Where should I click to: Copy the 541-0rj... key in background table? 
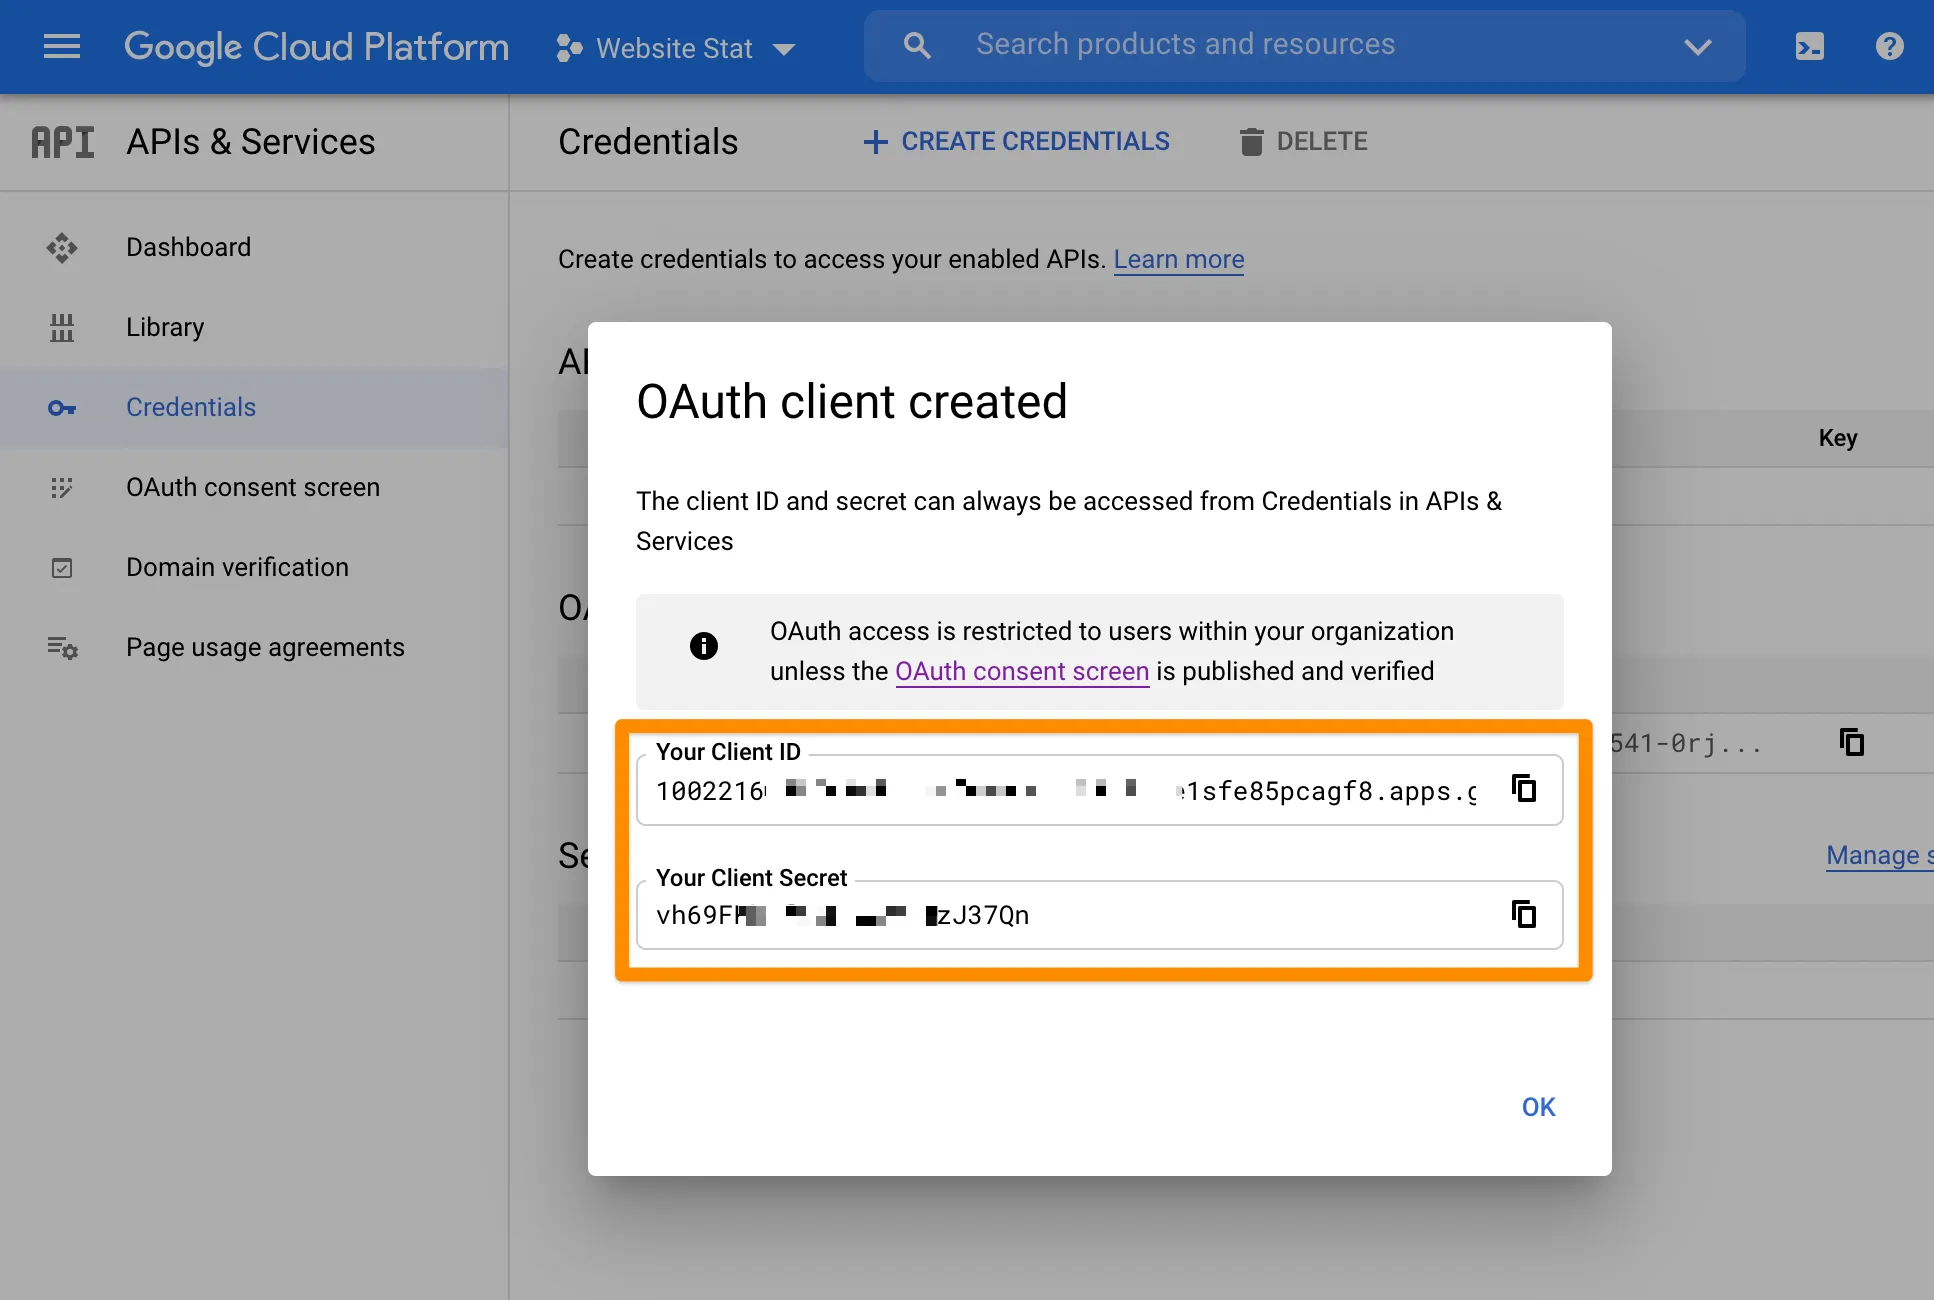point(1852,742)
